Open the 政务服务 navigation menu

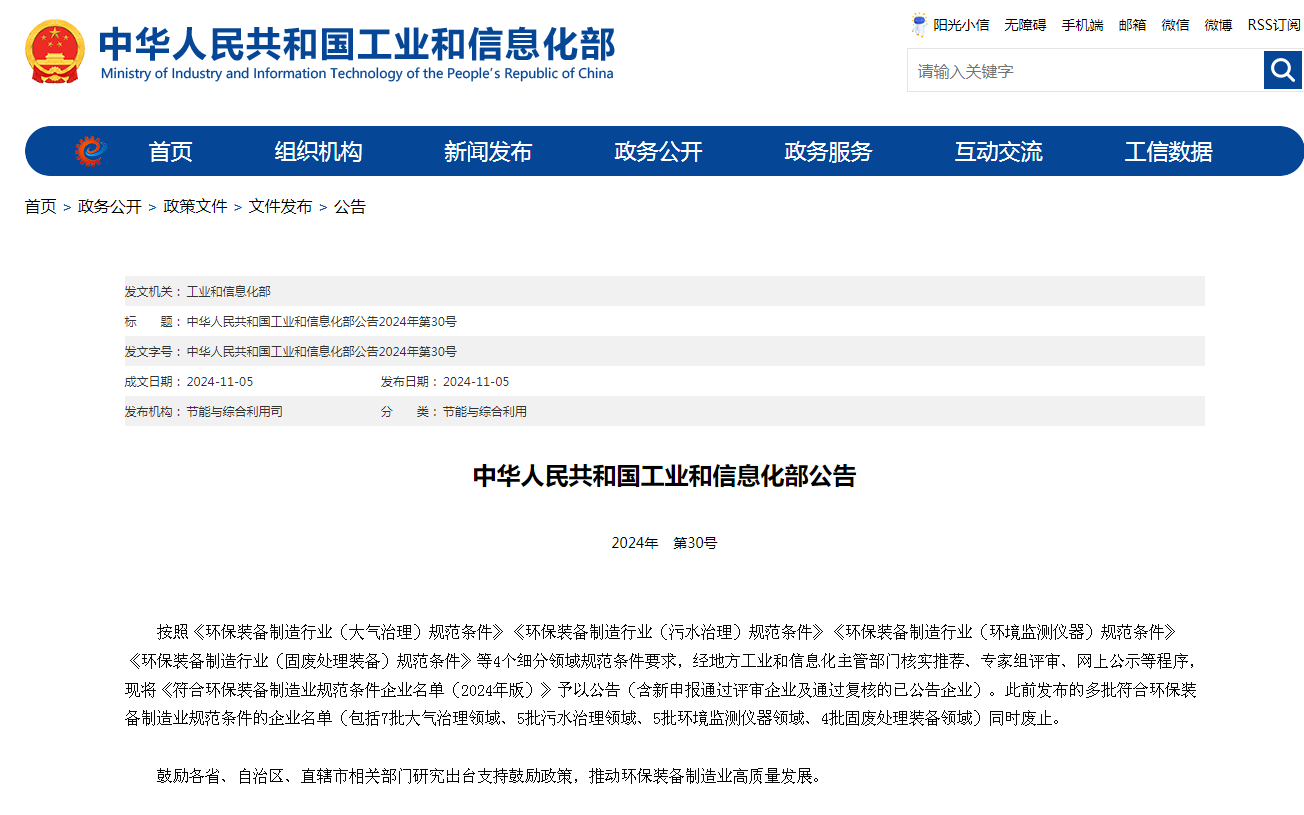point(828,151)
